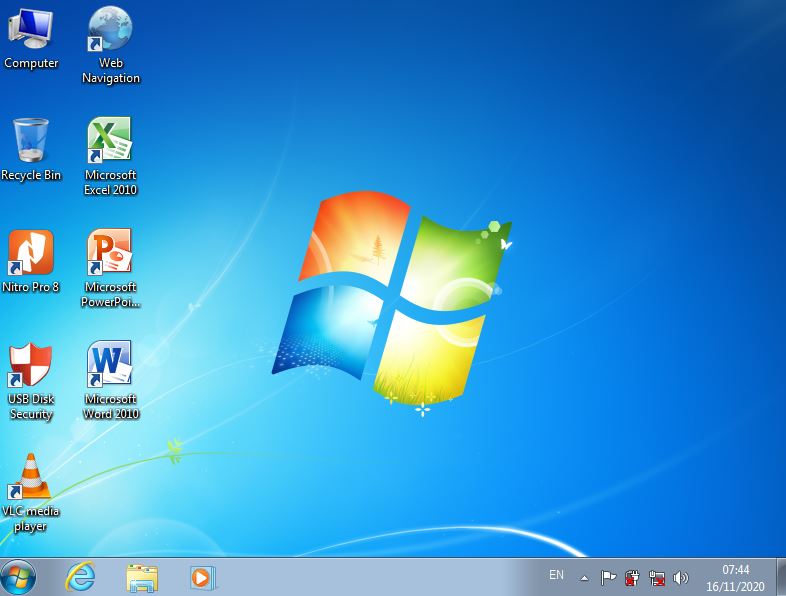Select the Nitro Pro 8 shortcut

[x=31, y=261]
